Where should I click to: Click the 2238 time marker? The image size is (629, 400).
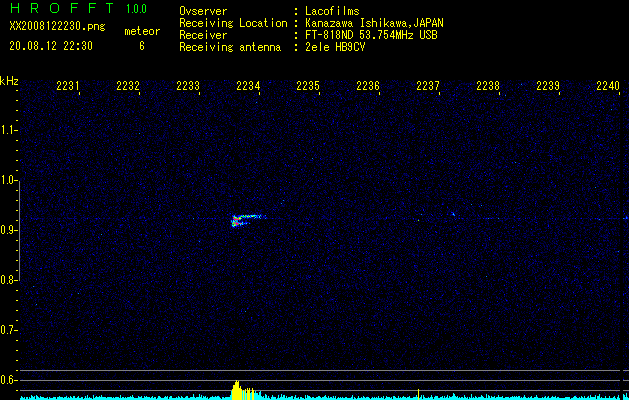click(488, 86)
